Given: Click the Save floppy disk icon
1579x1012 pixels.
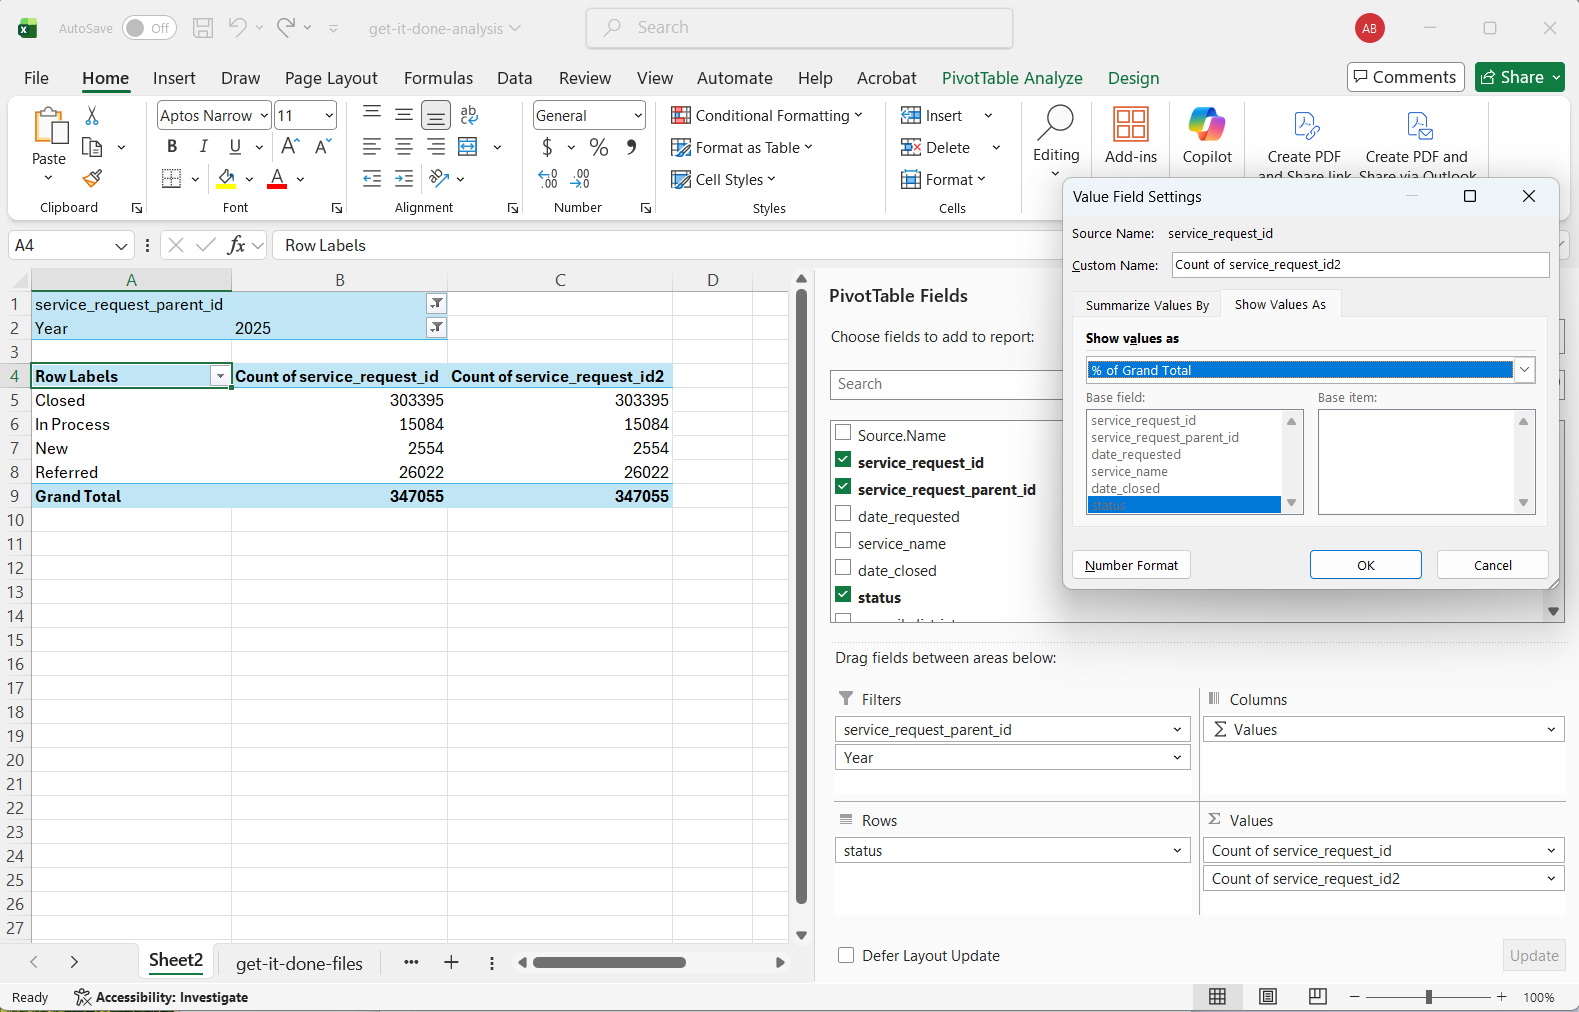Looking at the screenshot, I should pyautogui.click(x=203, y=28).
